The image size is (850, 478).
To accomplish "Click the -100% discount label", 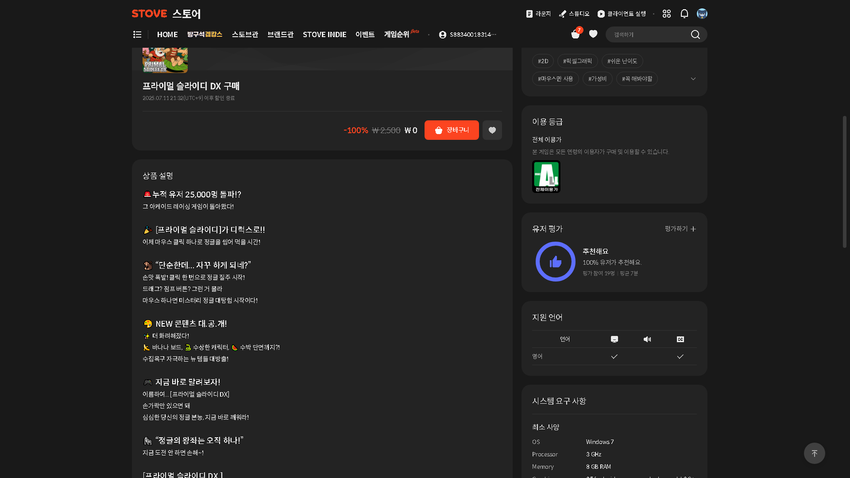I will [356, 130].
